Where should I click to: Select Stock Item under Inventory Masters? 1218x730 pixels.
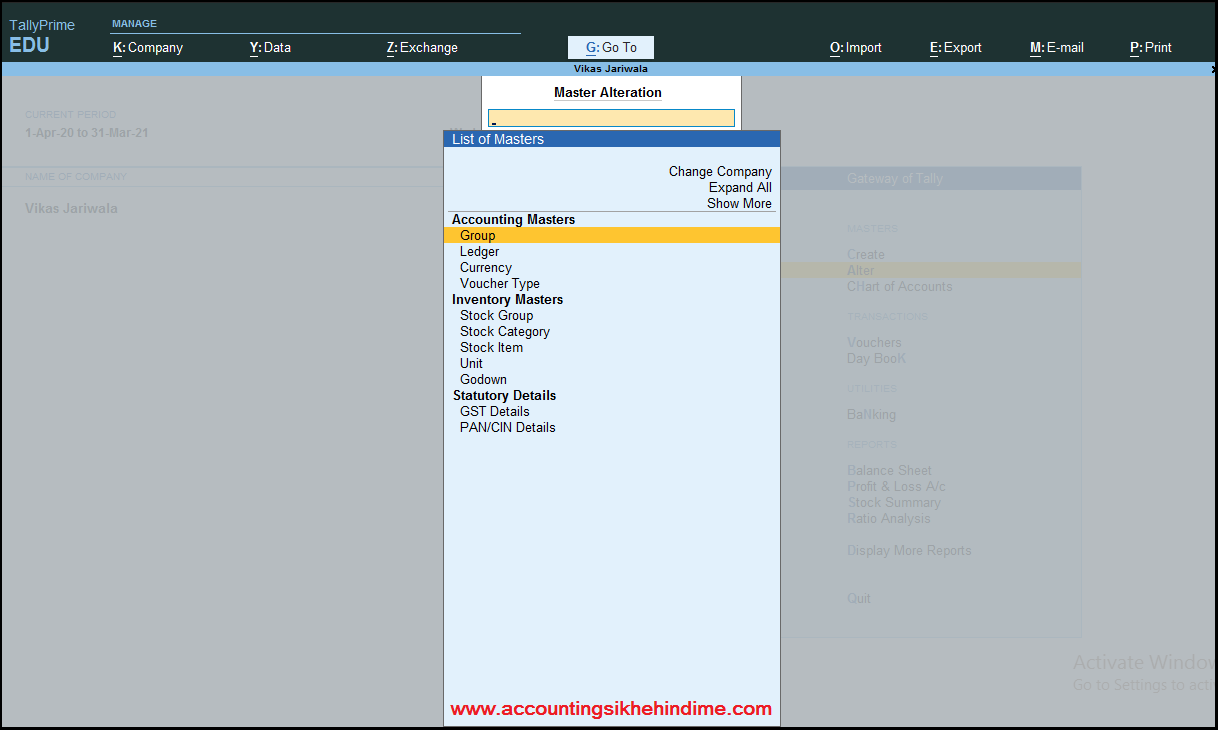pyautogui.click(x=491, y=347)
